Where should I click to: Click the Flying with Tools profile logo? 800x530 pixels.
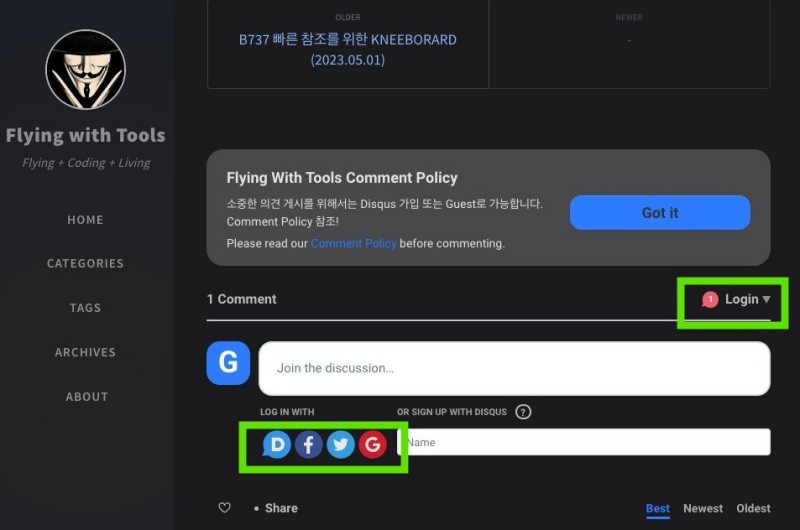(85, 69)
